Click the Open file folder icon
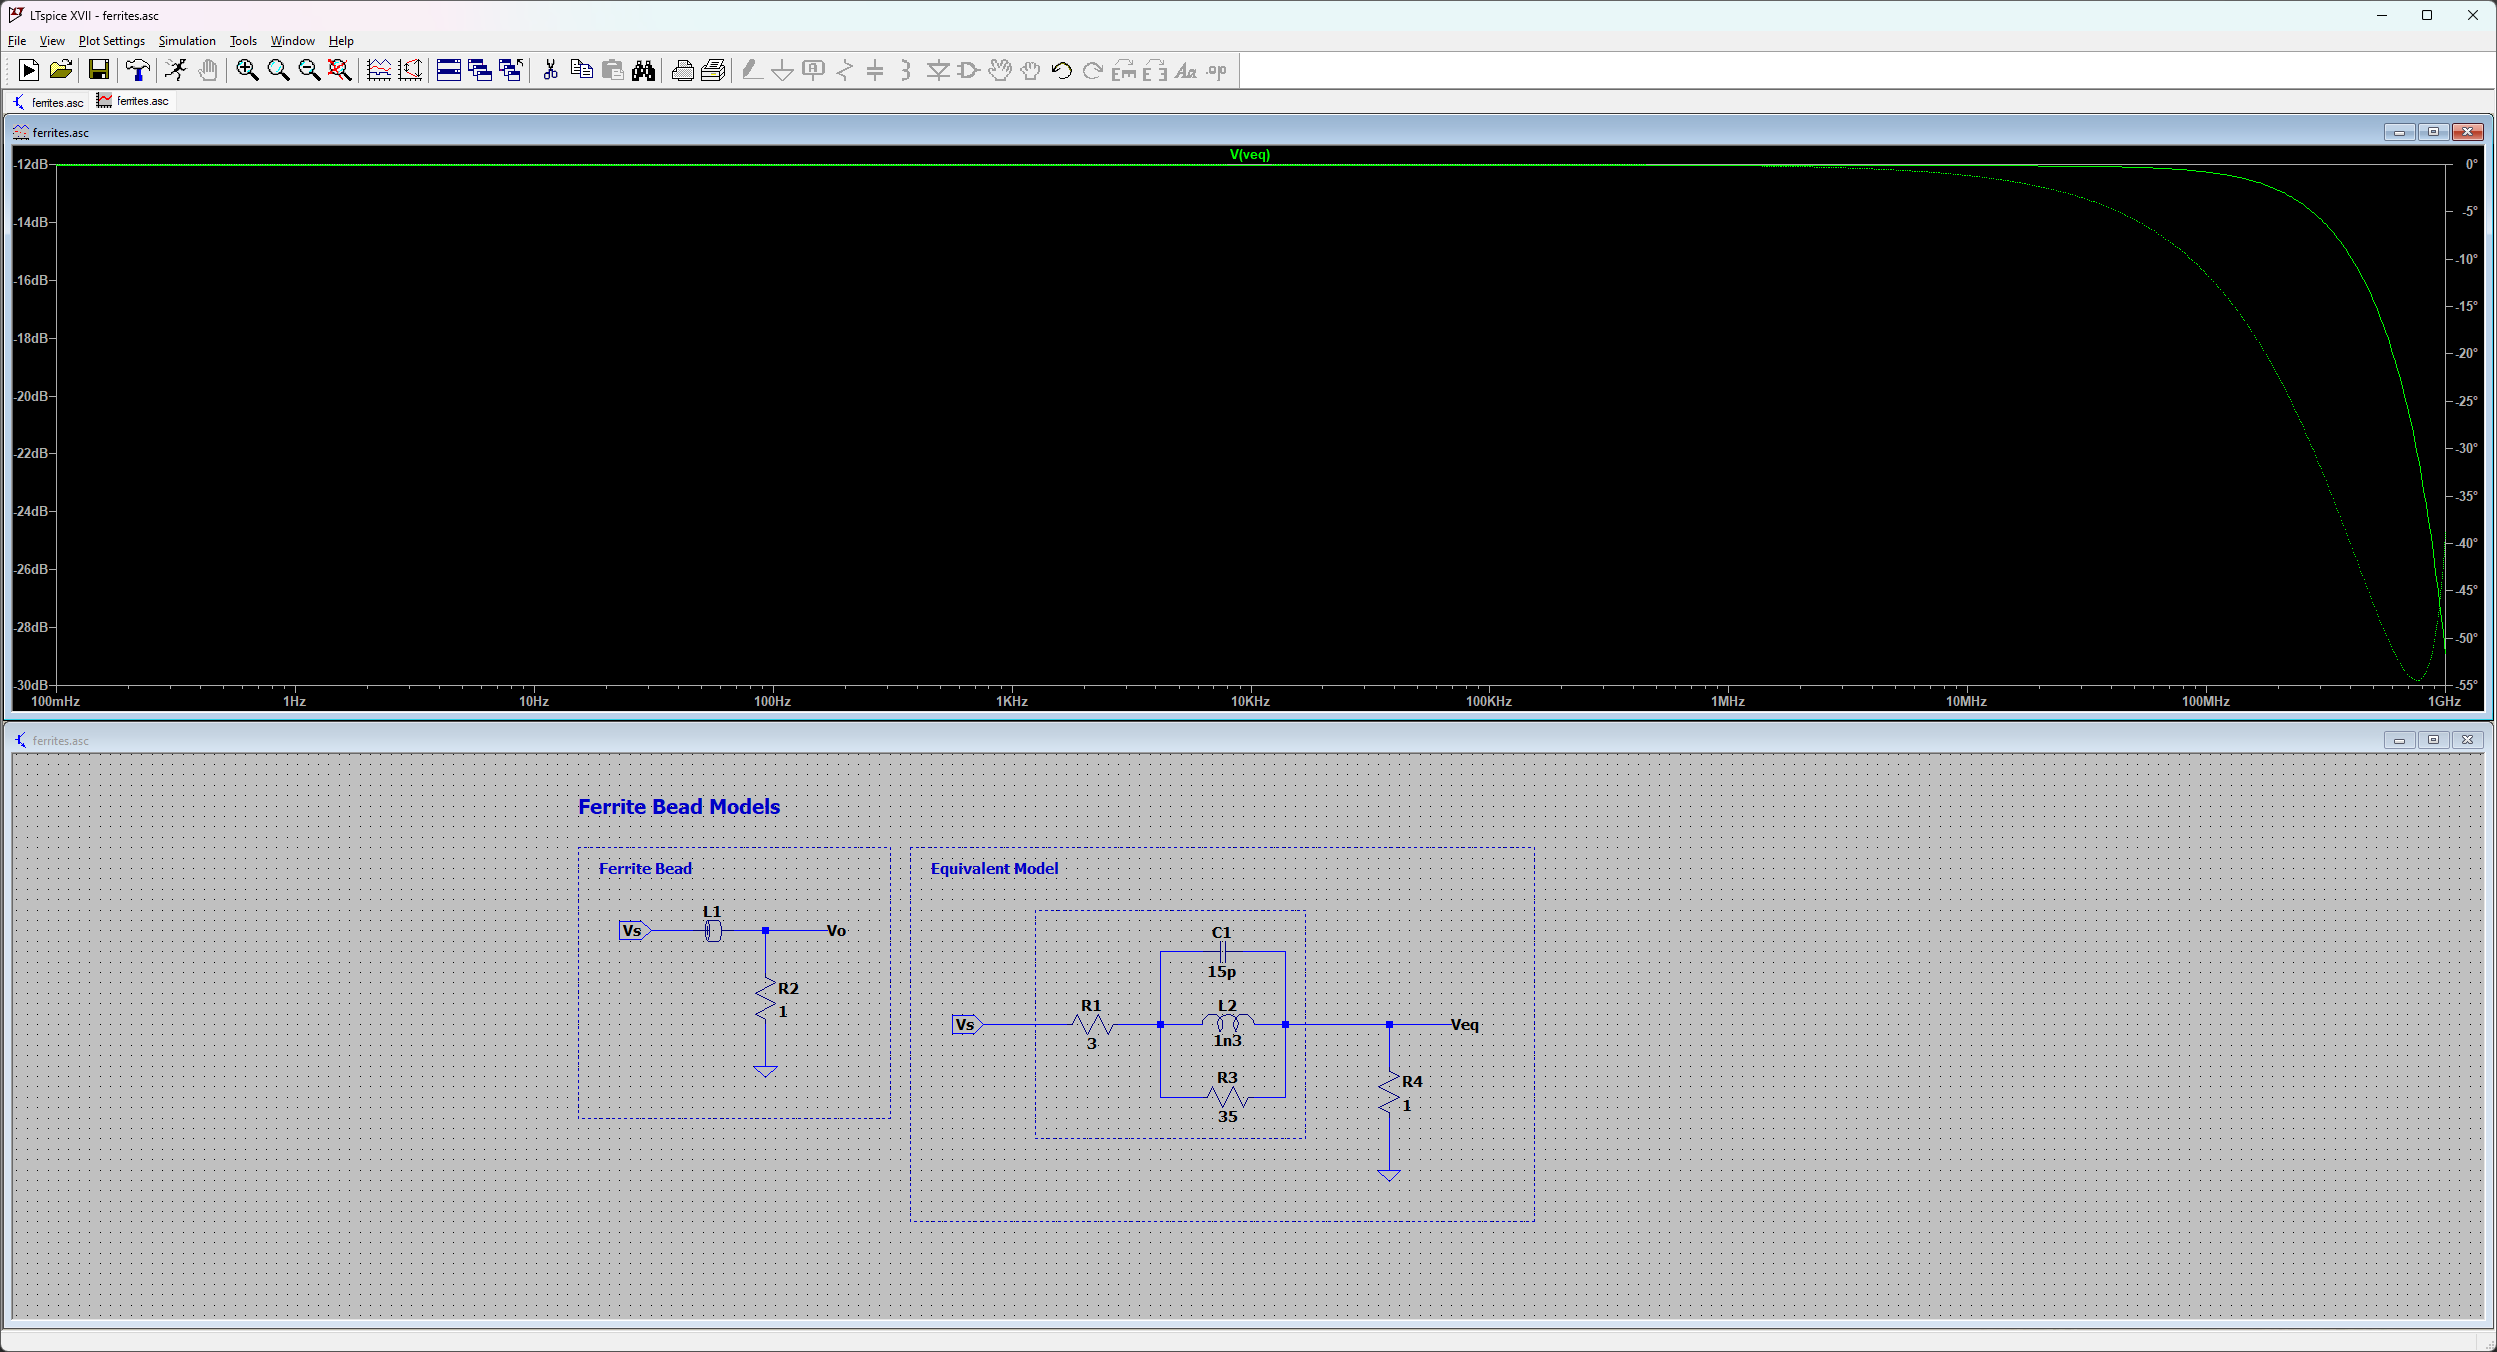 tap(61, 70)
